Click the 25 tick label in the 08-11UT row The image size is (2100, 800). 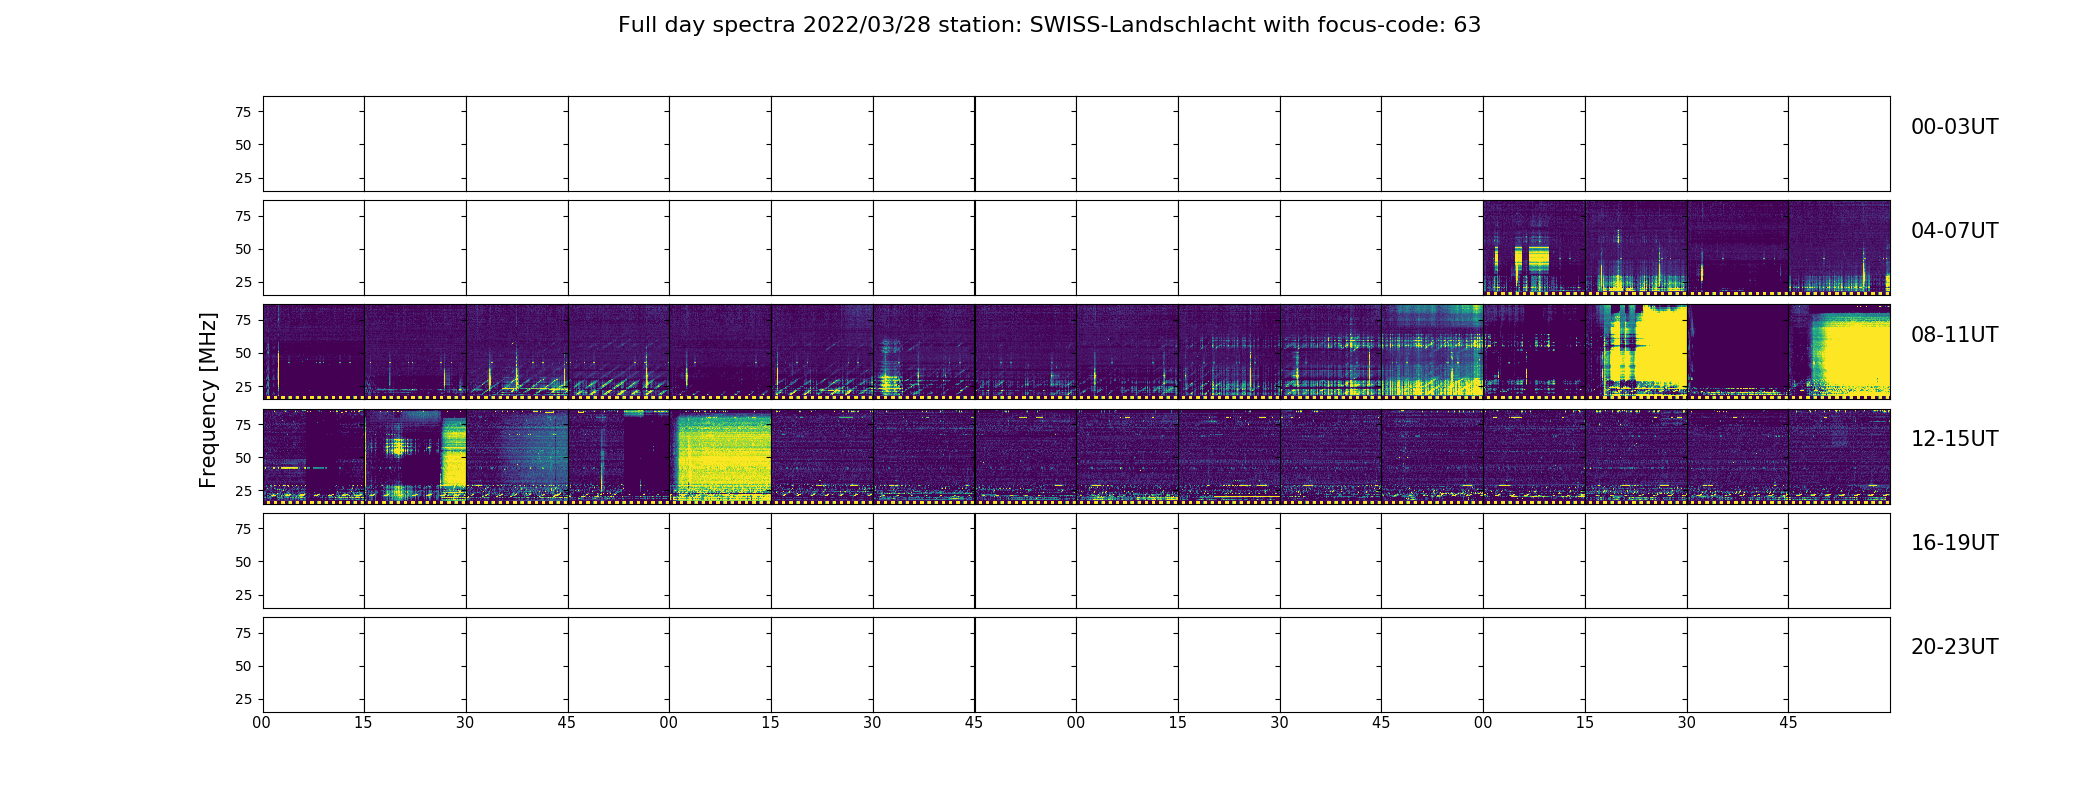pyautogui.click(x=243, y=386)
